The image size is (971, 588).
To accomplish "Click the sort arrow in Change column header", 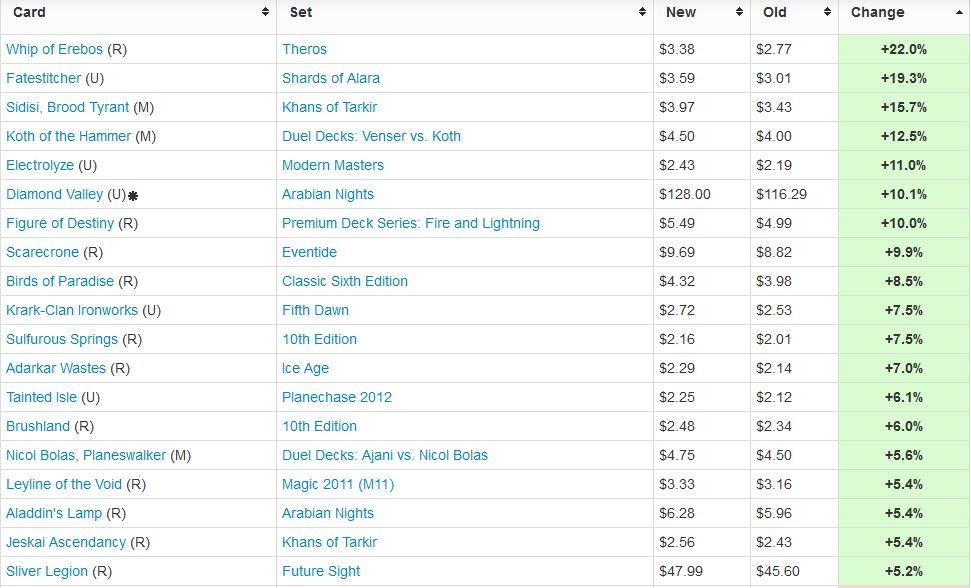I will 958,13.
